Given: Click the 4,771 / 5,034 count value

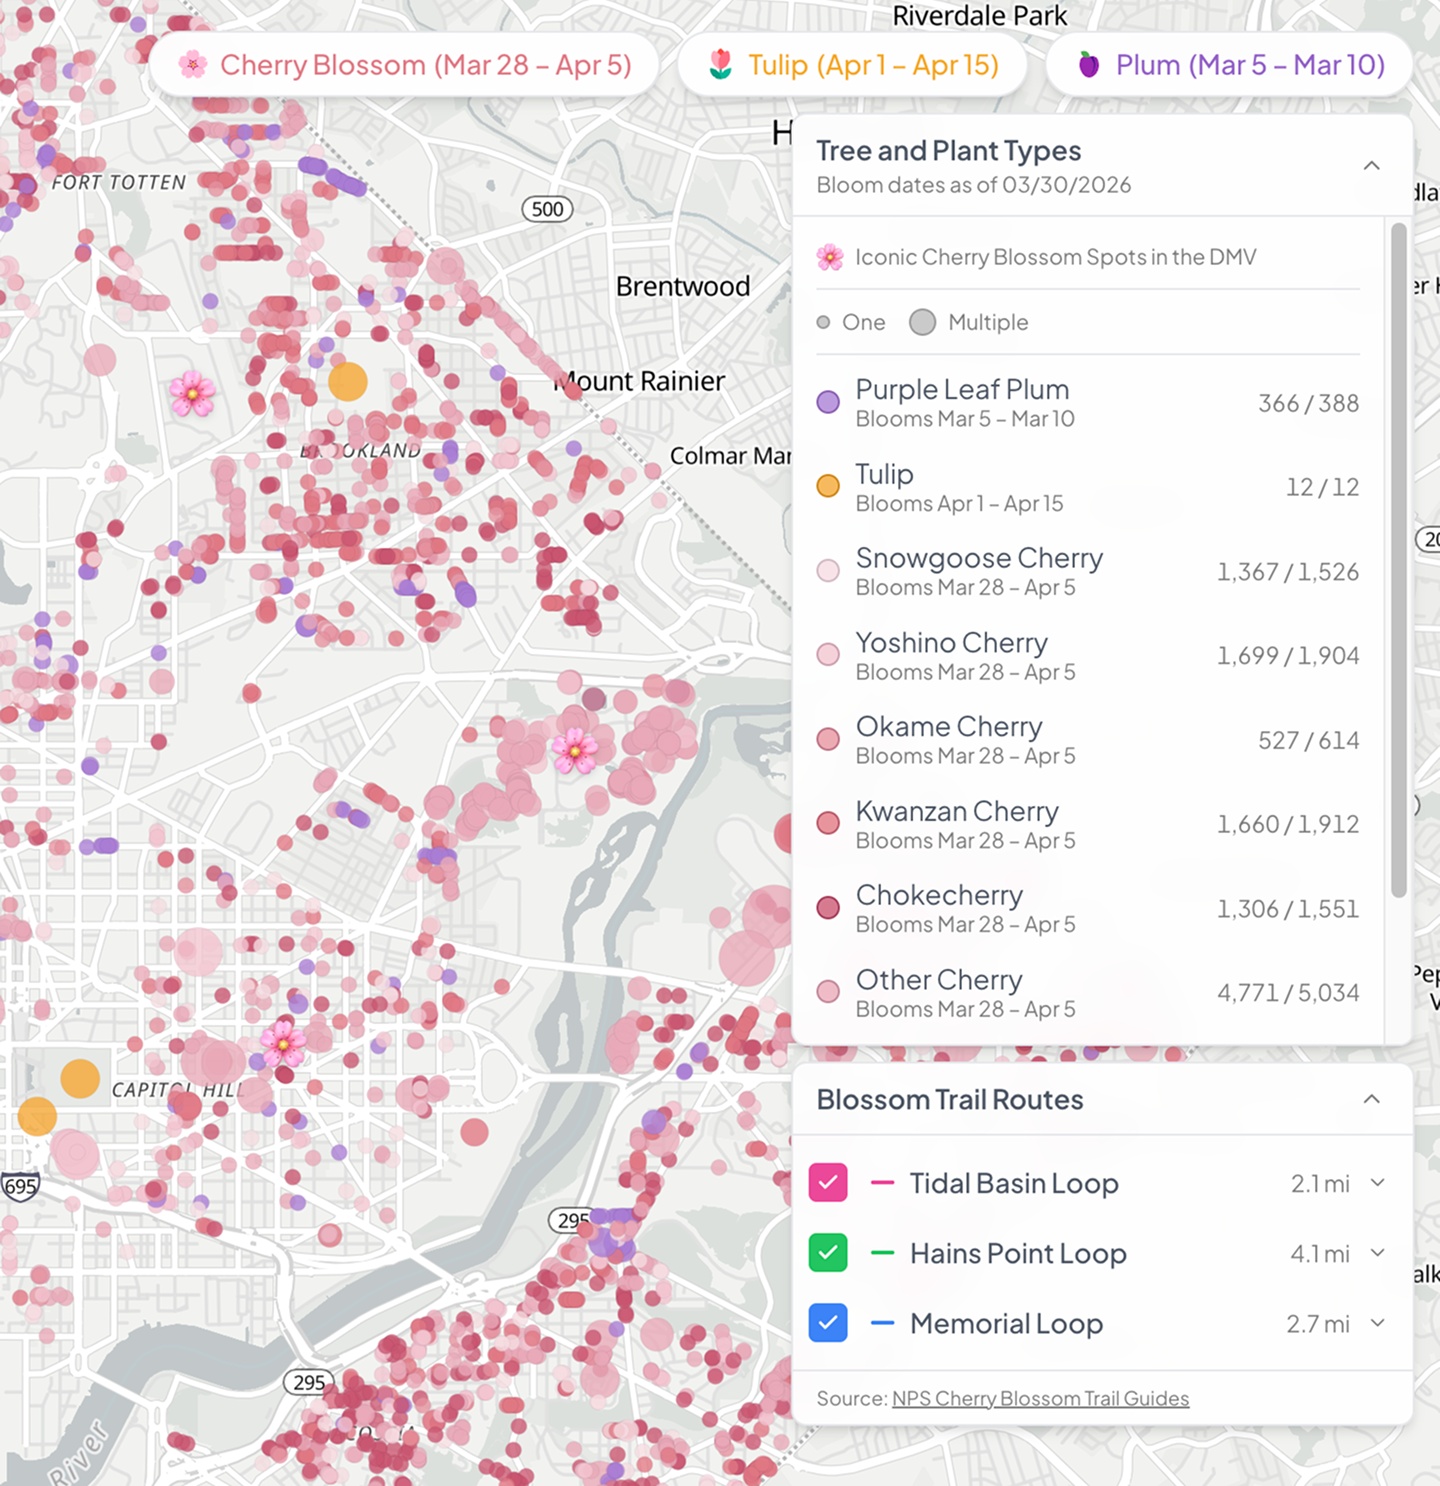Looking at the screenshot, I should [x=1288, y=993].
